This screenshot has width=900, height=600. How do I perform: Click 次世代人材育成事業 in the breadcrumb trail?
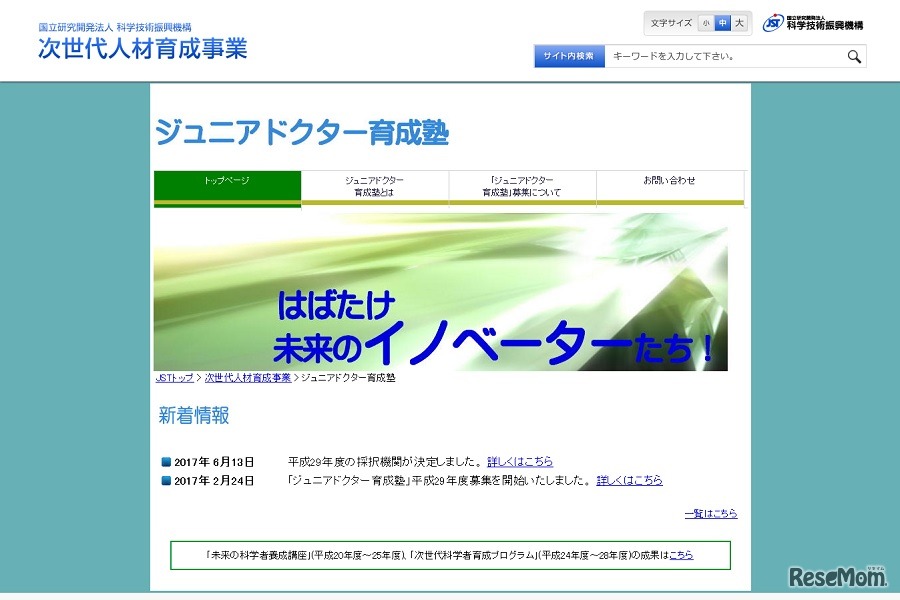pyautogui.click(x=245, y=378)
